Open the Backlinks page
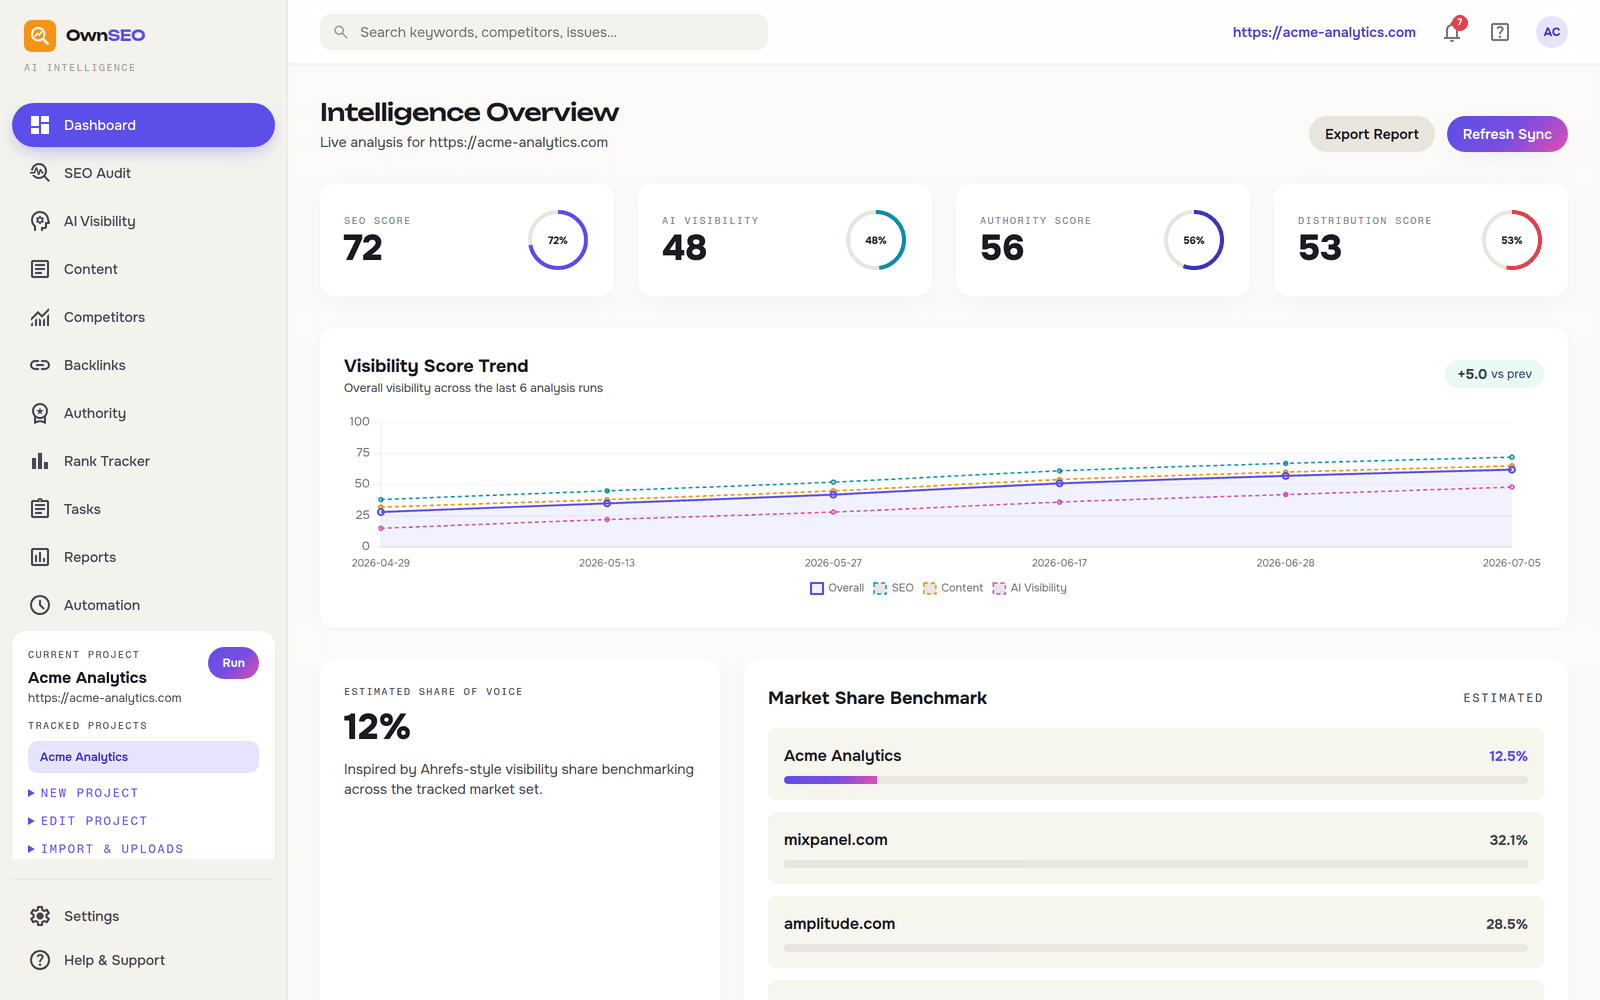This screenshot has height=1000, width=1600. [143, 365]
